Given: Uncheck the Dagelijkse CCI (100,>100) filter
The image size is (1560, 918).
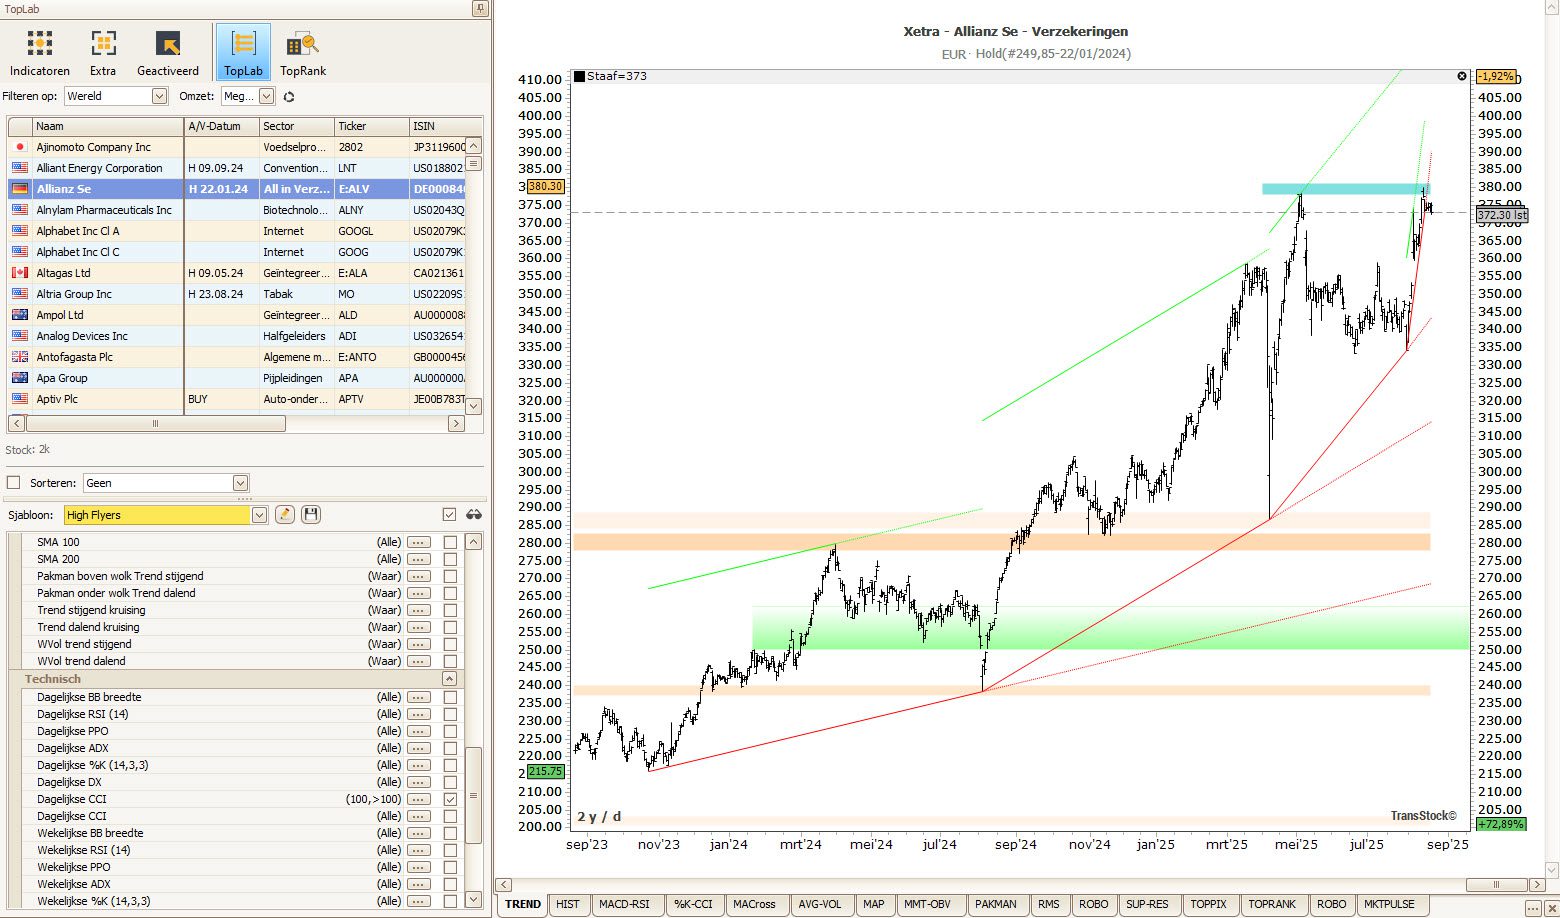Looking at the screenshot, I should click(x=450, y=799).
